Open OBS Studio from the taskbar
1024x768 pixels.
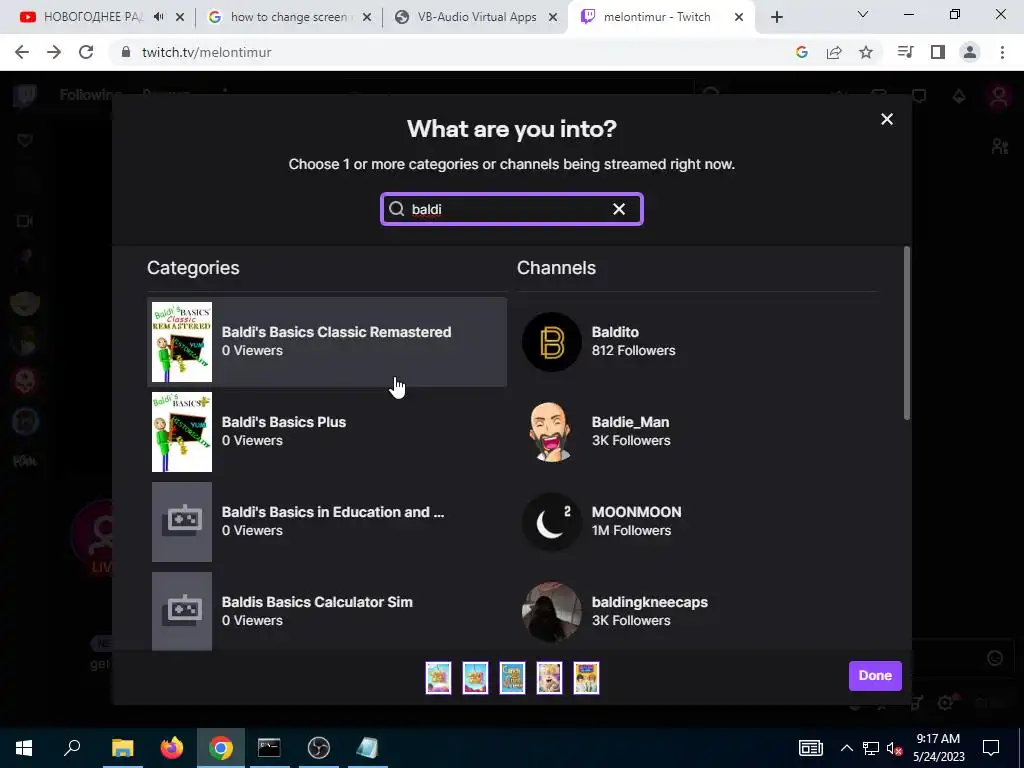click(319, 748)
